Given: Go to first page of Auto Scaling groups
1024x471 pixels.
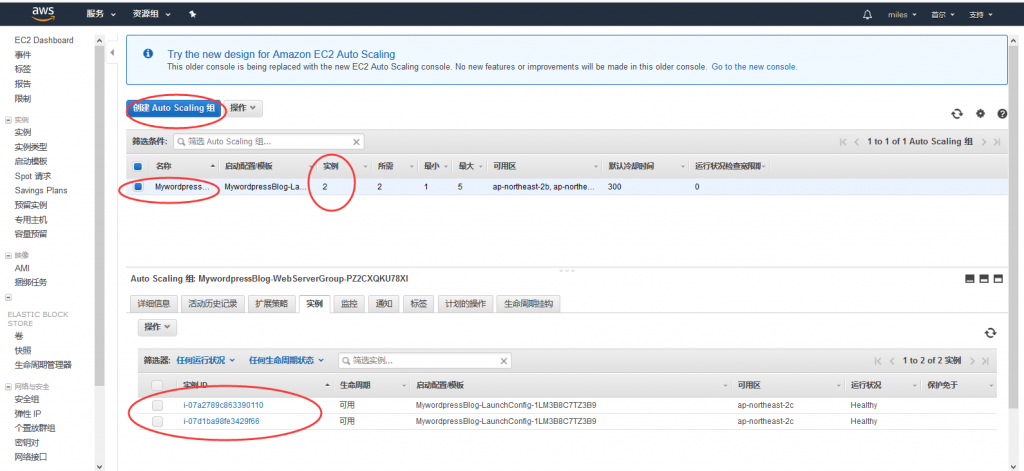Looking at the screenshot, I should [843, 142].
